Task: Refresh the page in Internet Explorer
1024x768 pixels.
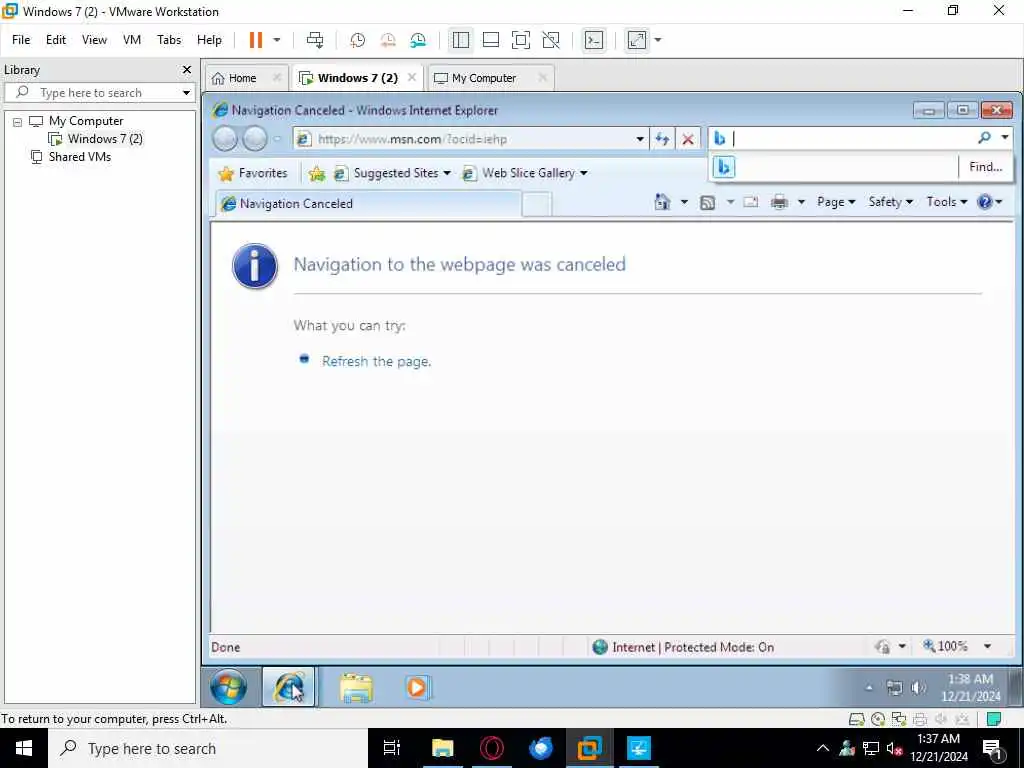Action: tap(662, 139)
